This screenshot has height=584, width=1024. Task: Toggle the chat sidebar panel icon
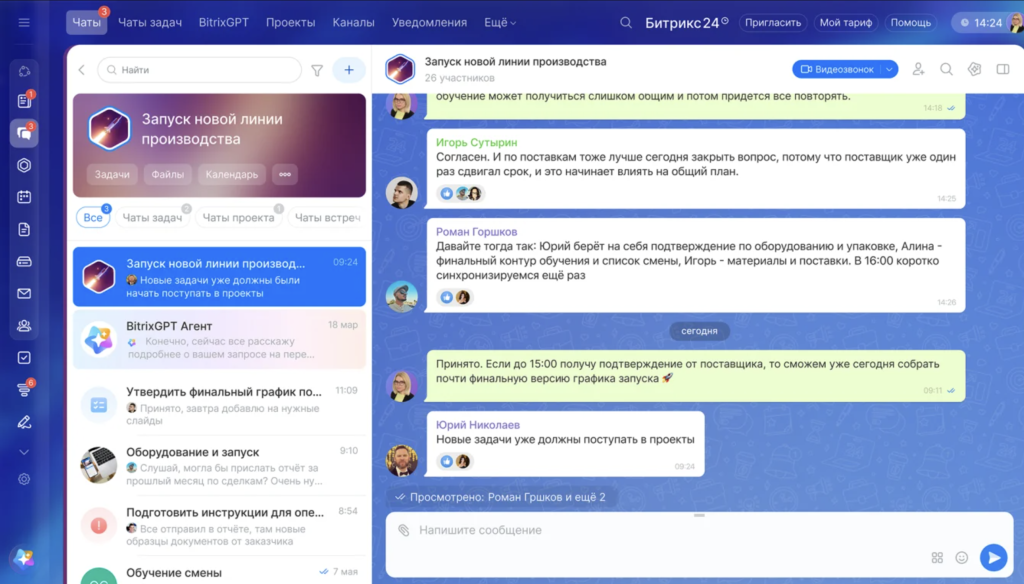click(x=1002, y=69)
